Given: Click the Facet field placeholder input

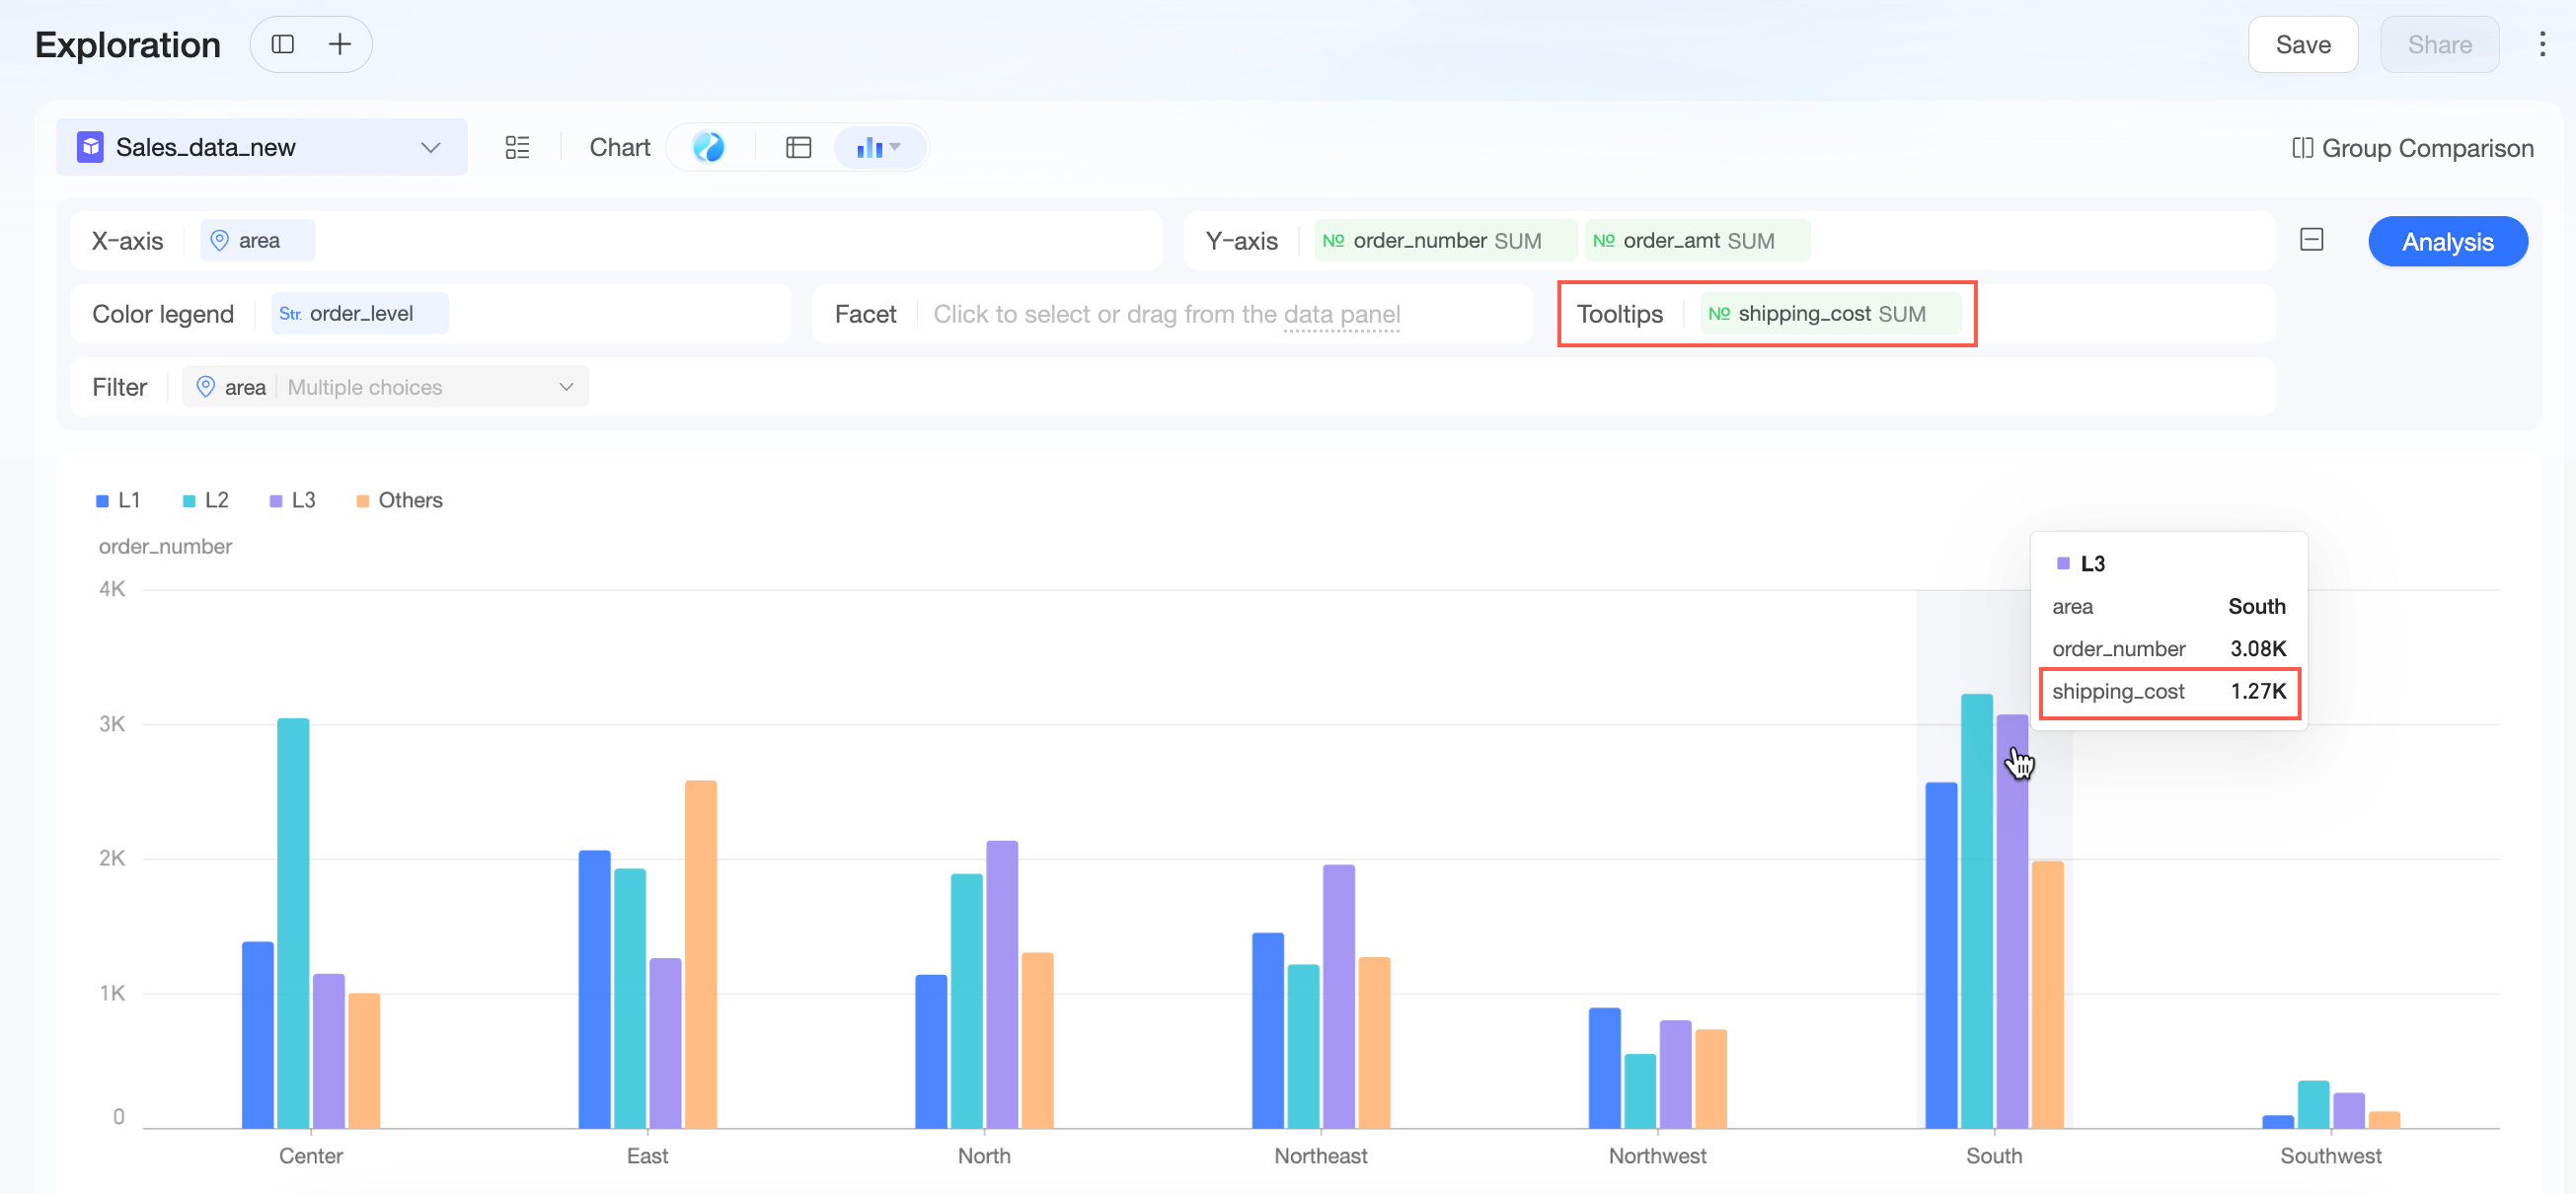Looking at the screenshot, I should coord(1166,314).
